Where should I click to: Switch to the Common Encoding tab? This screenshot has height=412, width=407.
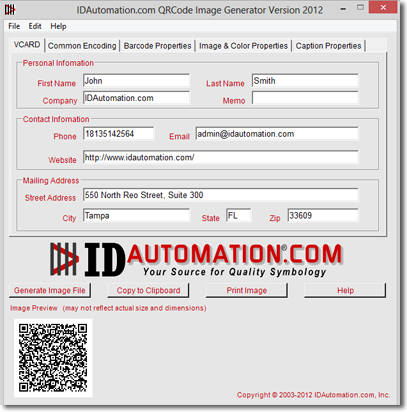coord(82,46)
